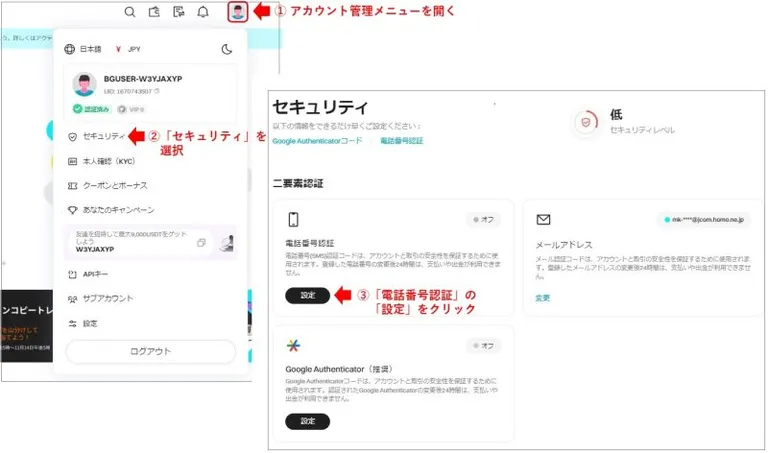The image size is (768, 453).
Task: Open APIキー menu item
Action: pyautogui.click(x=95, y=274)
